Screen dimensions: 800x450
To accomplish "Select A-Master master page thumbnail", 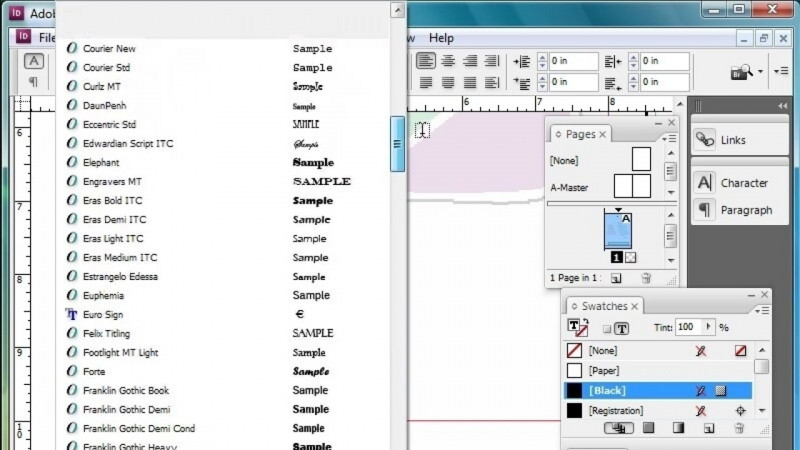I will click(x=632, y=186).
